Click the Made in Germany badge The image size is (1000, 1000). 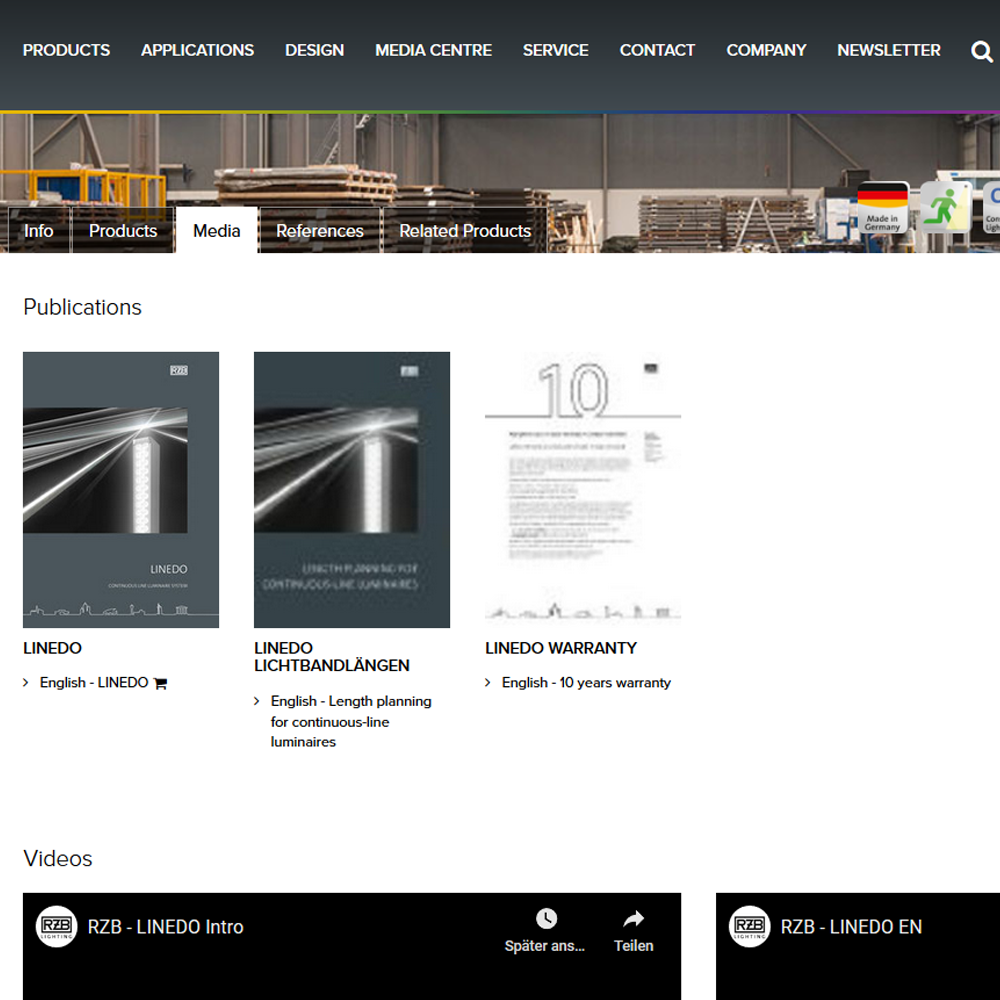tap(882, 207)
